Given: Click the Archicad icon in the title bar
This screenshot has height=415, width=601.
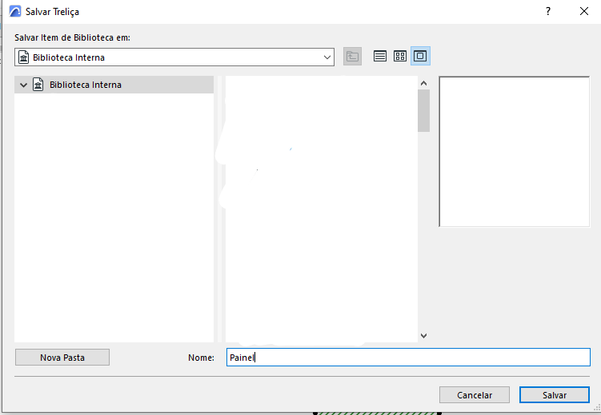Looking at the screenshot, I should [15, 11].
